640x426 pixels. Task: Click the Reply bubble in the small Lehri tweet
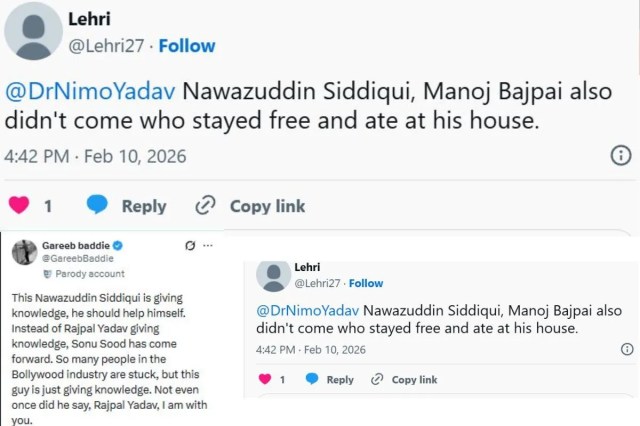[x=312, y=379]
